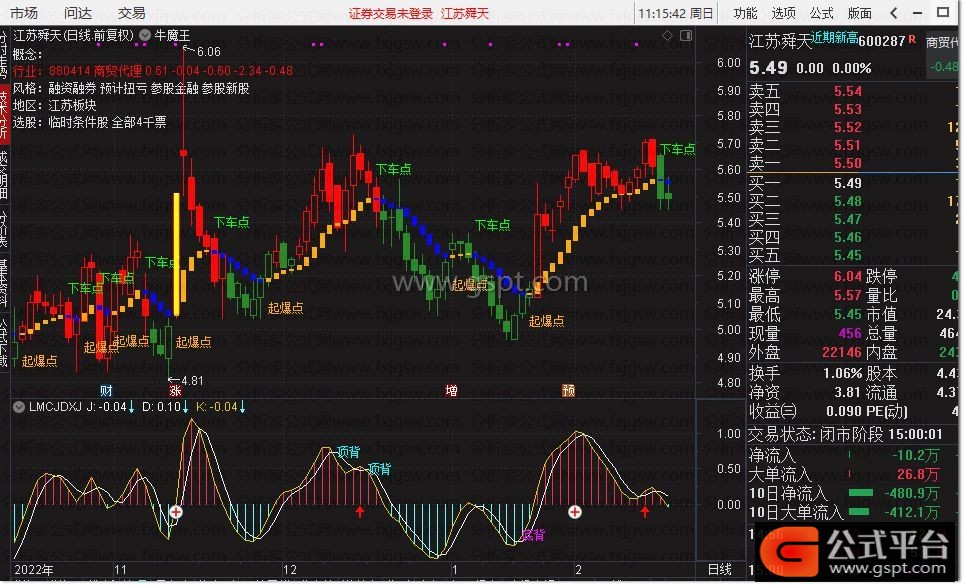Click the 卖一 price 5.50

tap(847, 164)
